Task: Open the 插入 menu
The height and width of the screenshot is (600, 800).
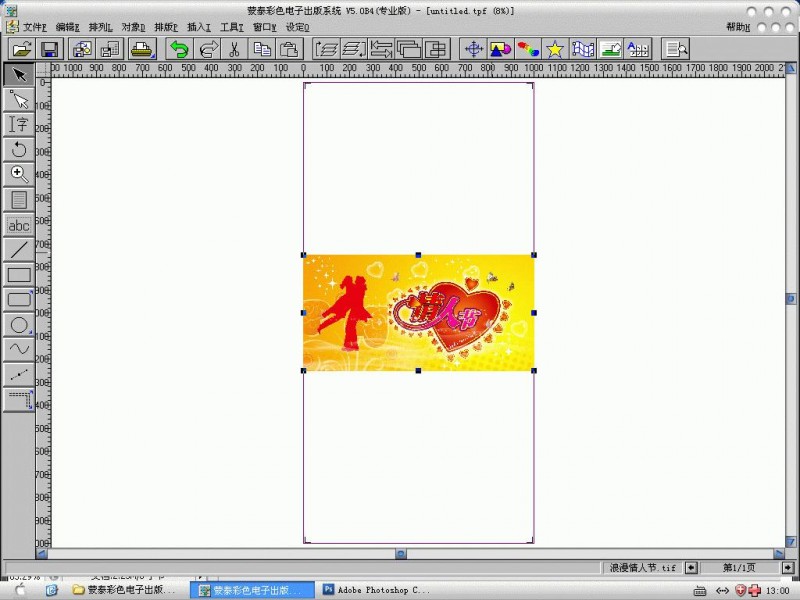Action: (199, 27)
